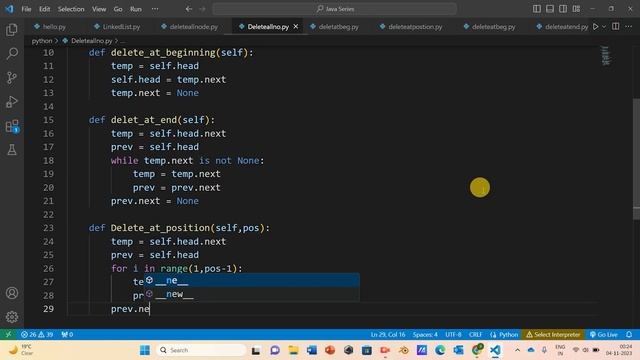
Task: Open the Explorer view in the activity bar
Action: [12, 30]
